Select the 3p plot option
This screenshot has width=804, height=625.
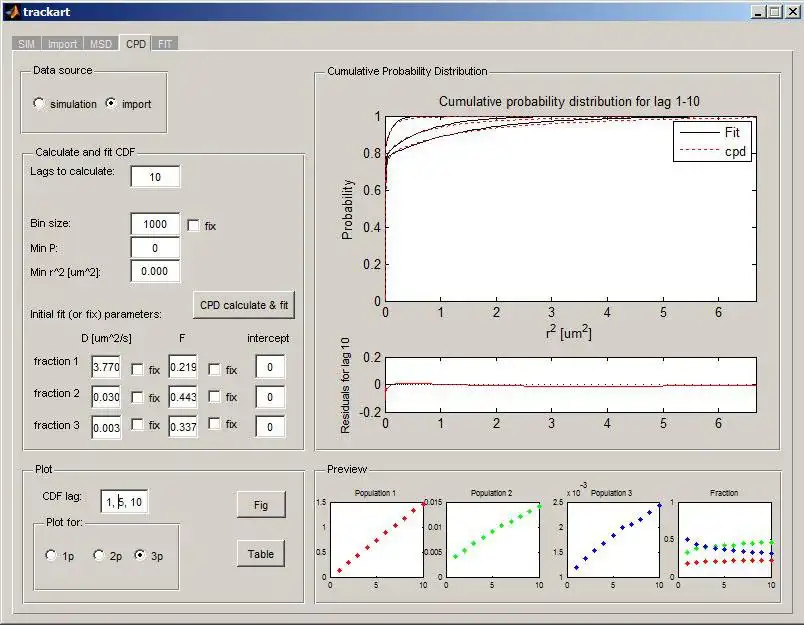(x=140, y=555)
